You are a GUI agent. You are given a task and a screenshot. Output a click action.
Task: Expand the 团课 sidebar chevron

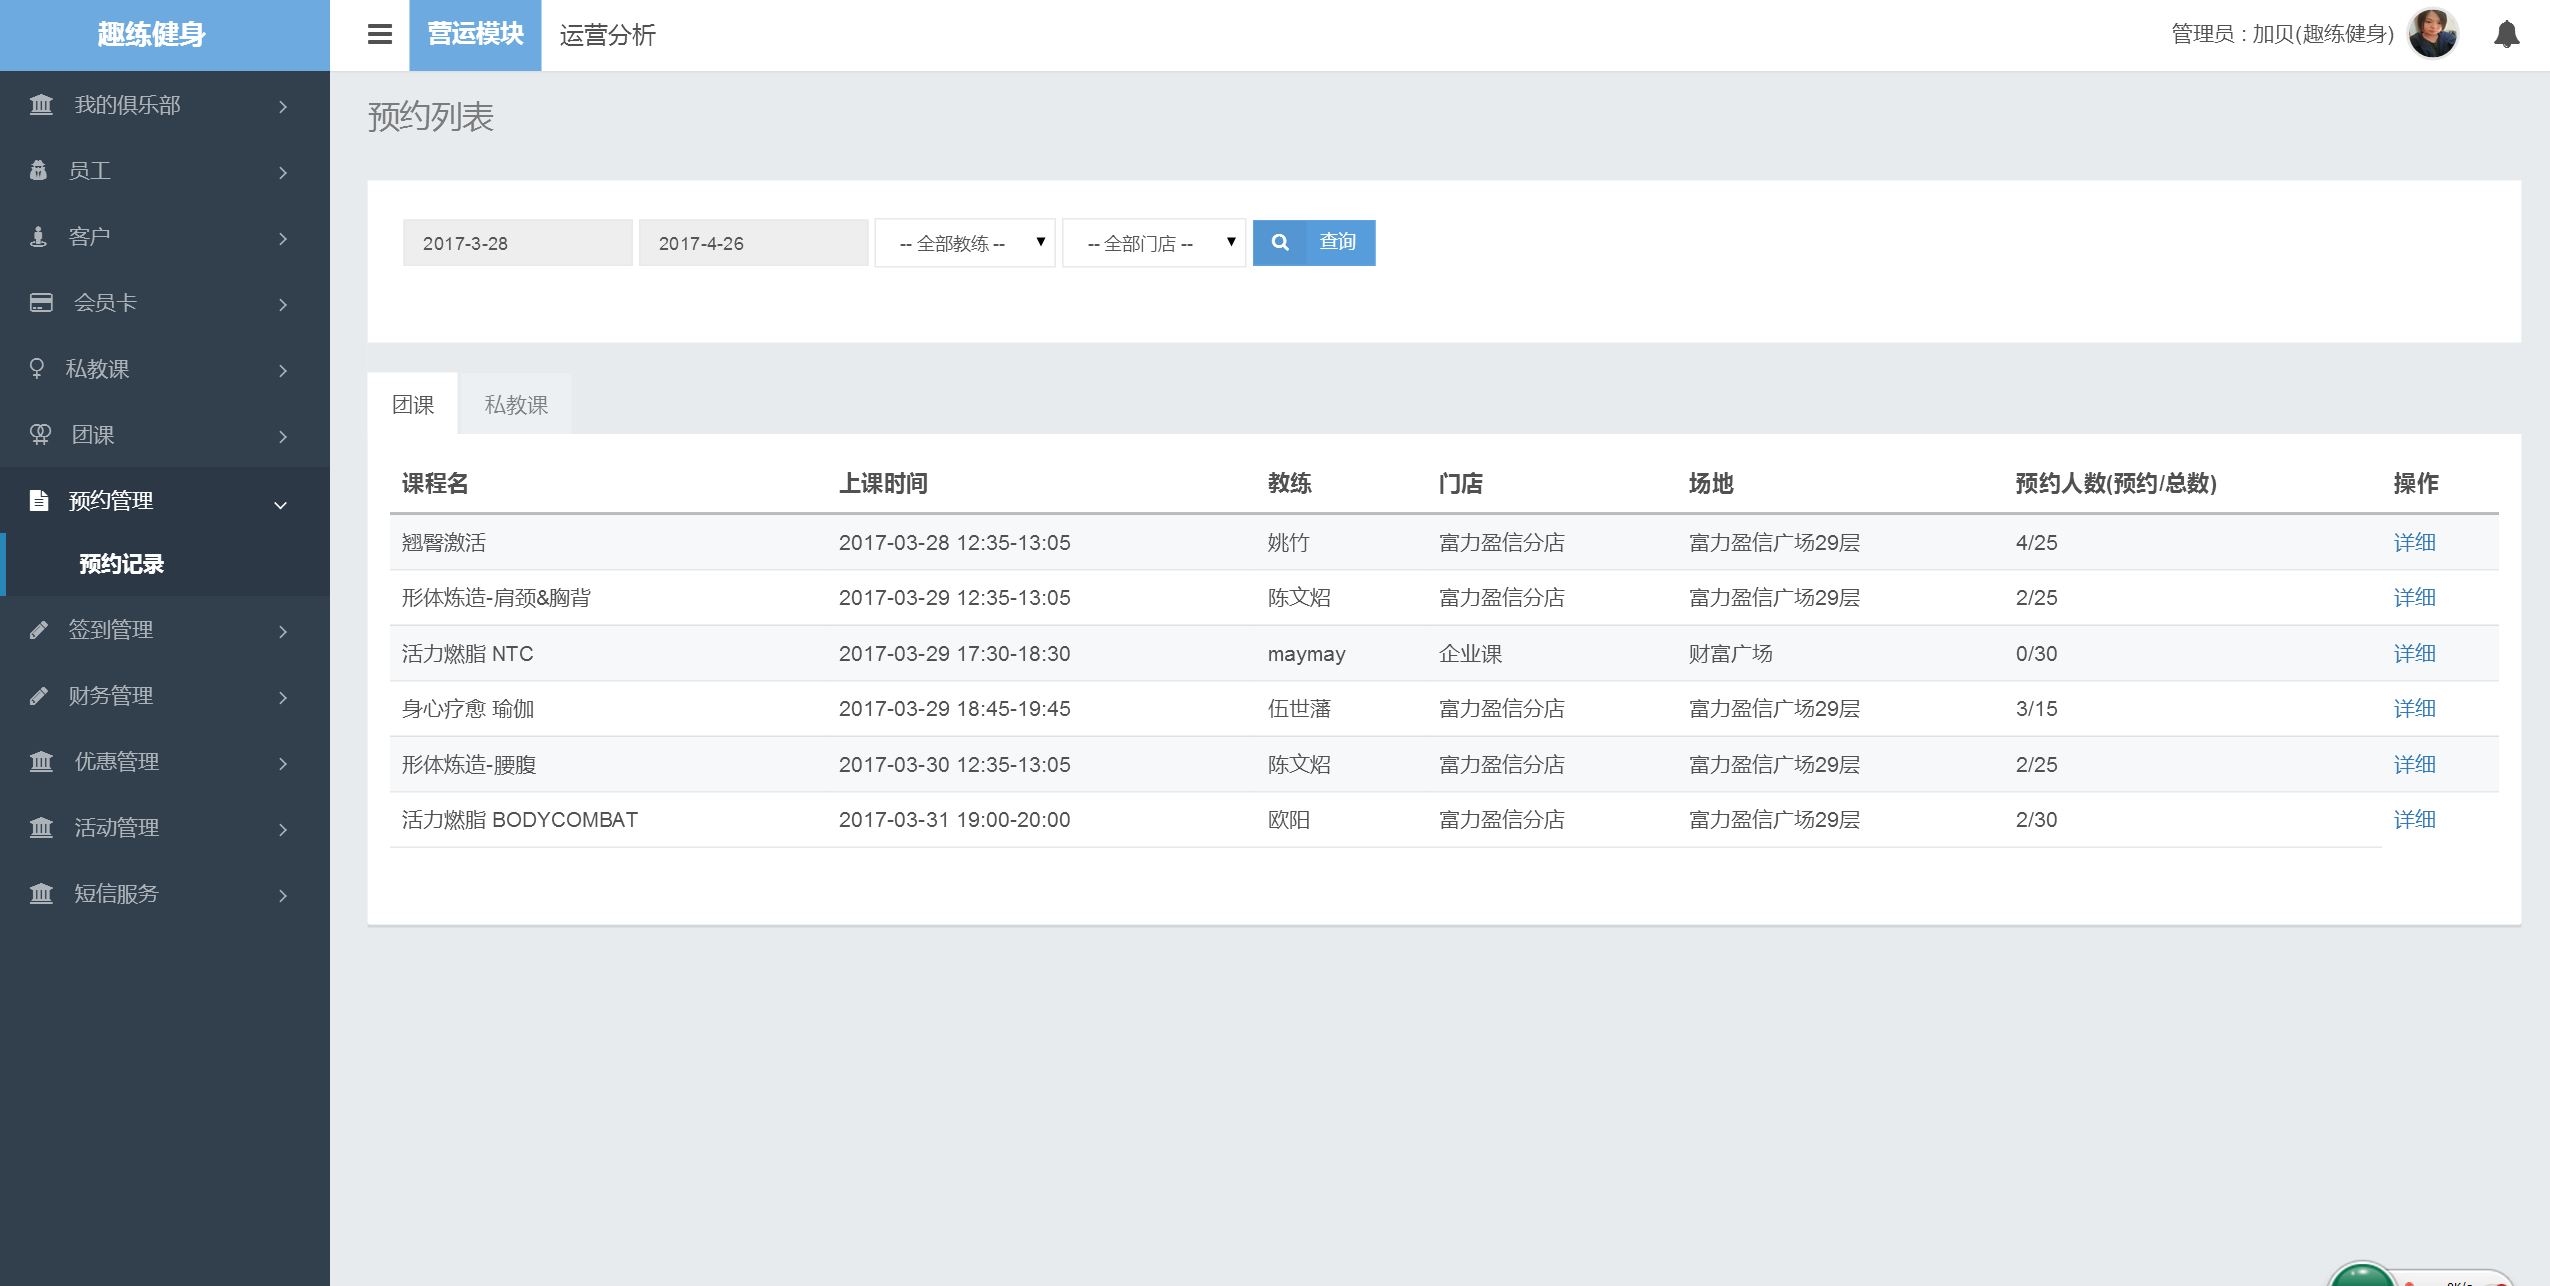point(283,437)
